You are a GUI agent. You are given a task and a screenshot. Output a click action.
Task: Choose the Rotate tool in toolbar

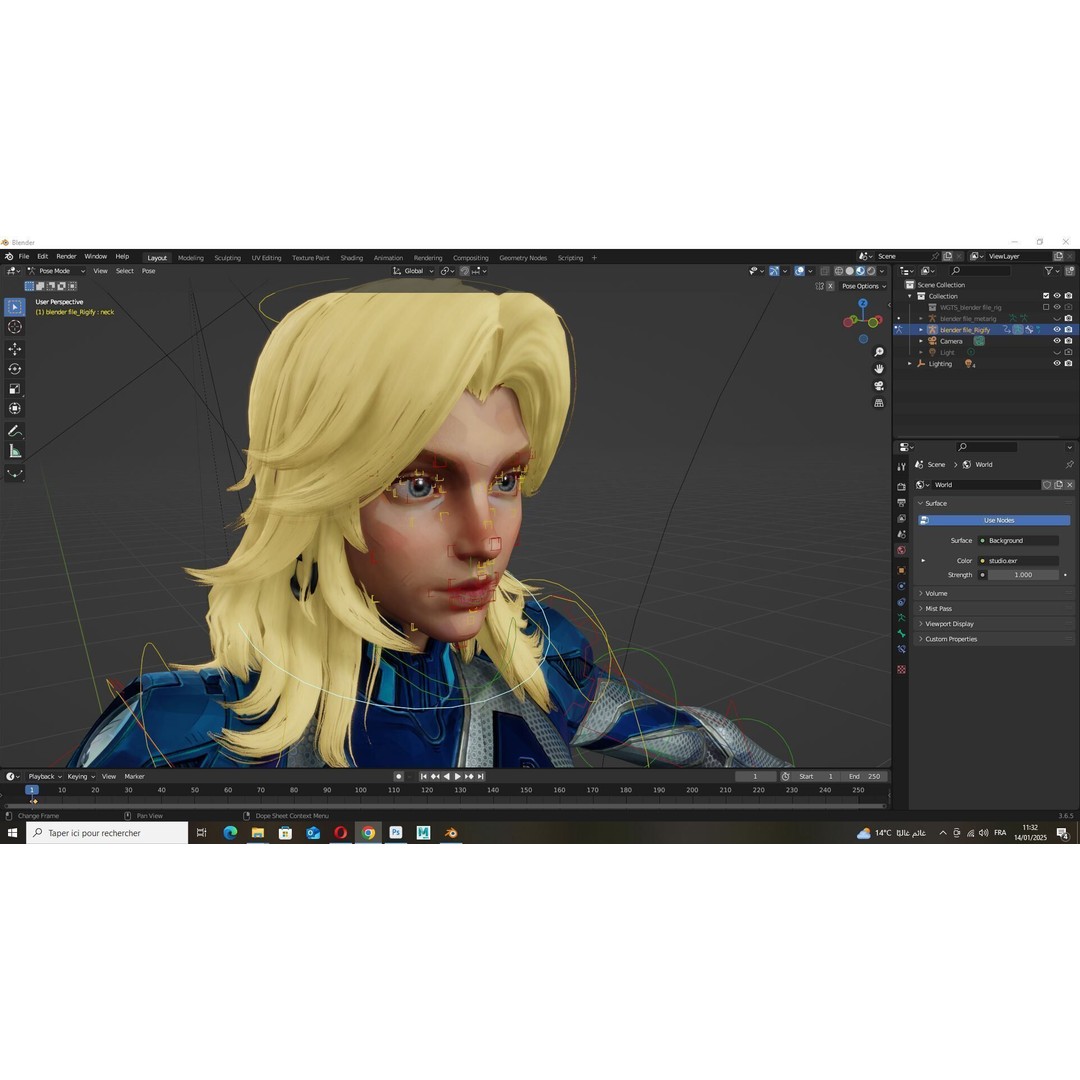coord(14,369)
